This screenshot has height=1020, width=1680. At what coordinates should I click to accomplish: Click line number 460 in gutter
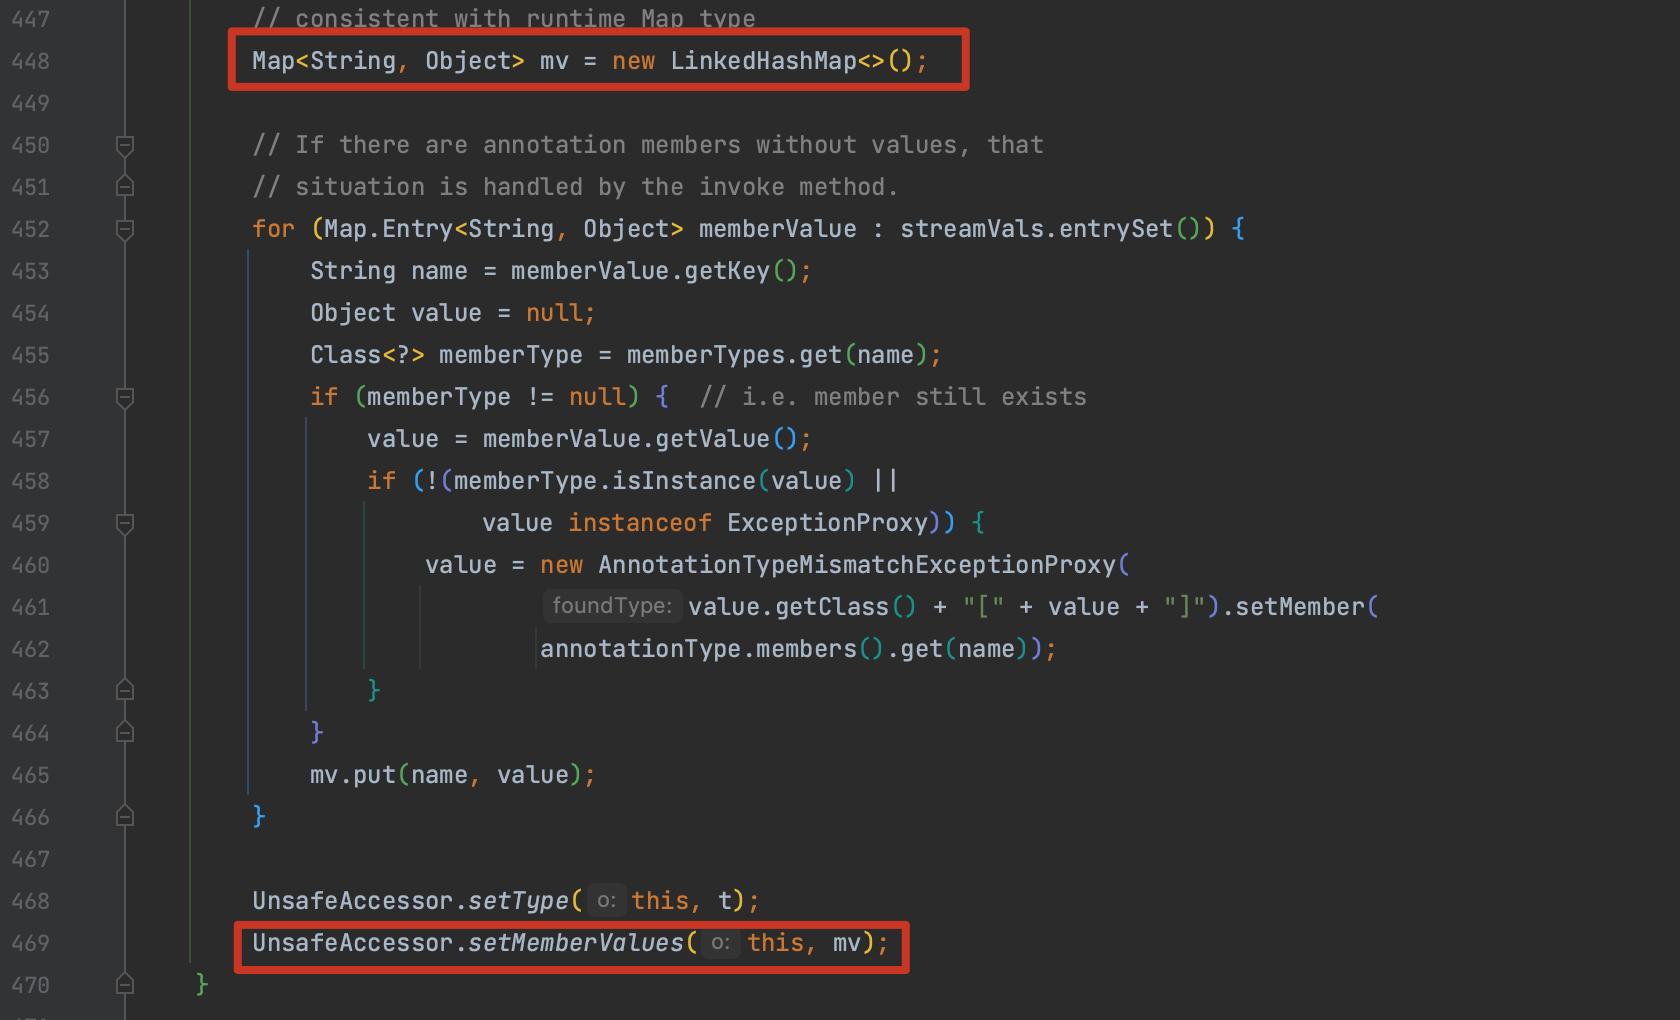tap(31, 565)
